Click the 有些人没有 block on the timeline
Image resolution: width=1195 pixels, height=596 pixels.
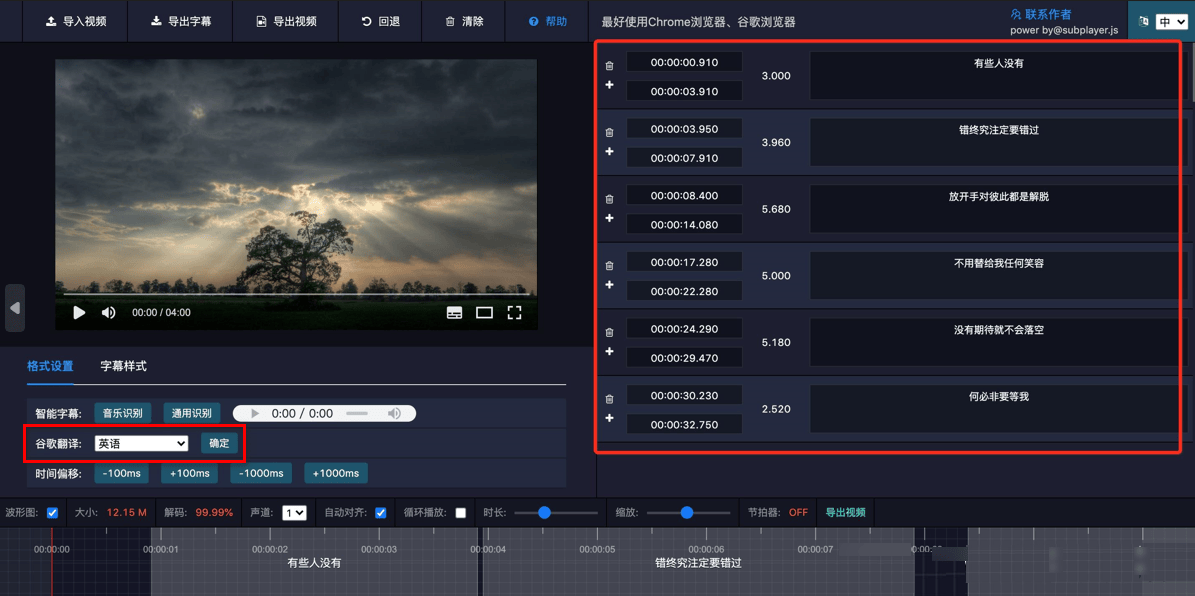[x=314, y=562]
